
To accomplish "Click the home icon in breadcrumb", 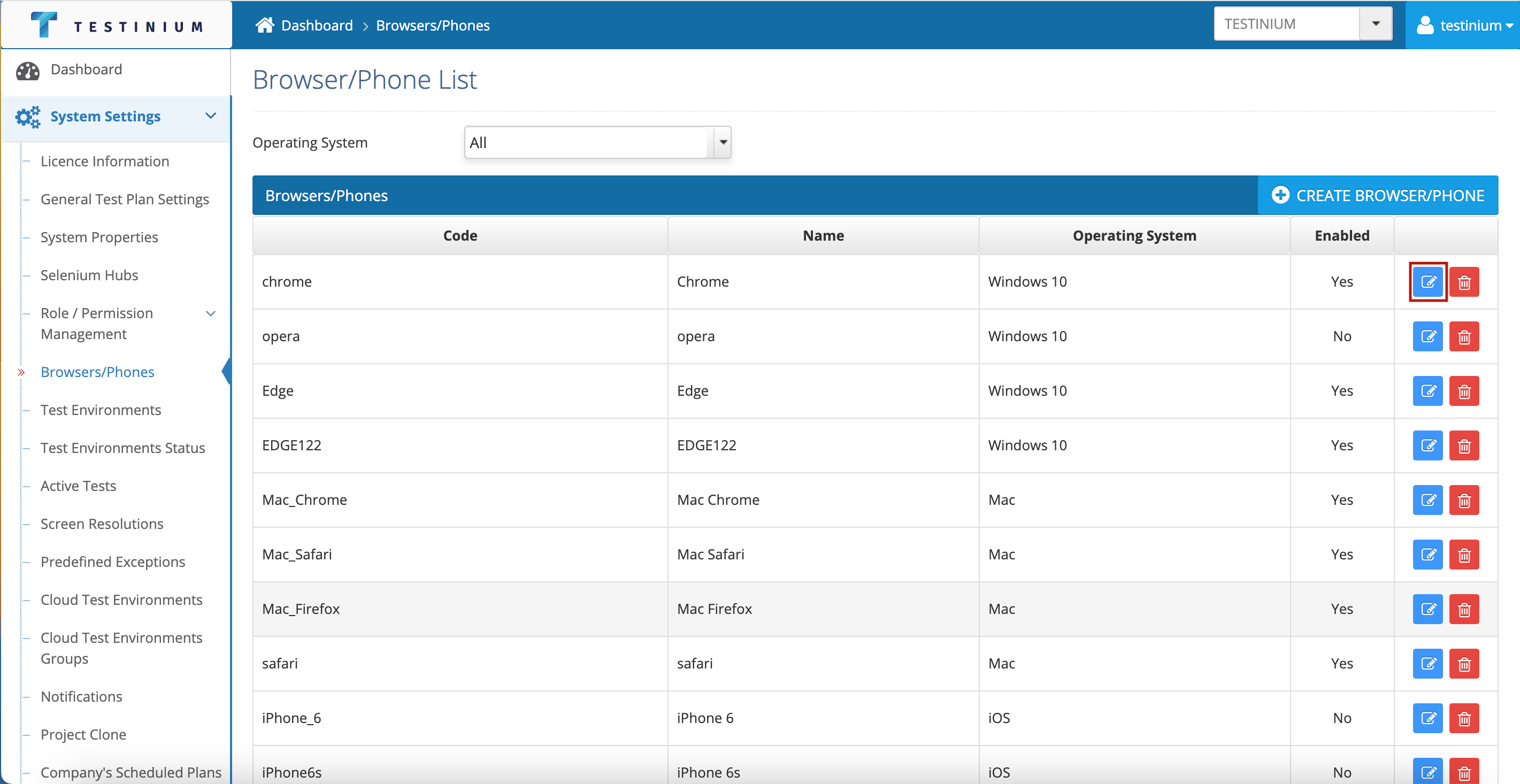I will tap(265, 25).
